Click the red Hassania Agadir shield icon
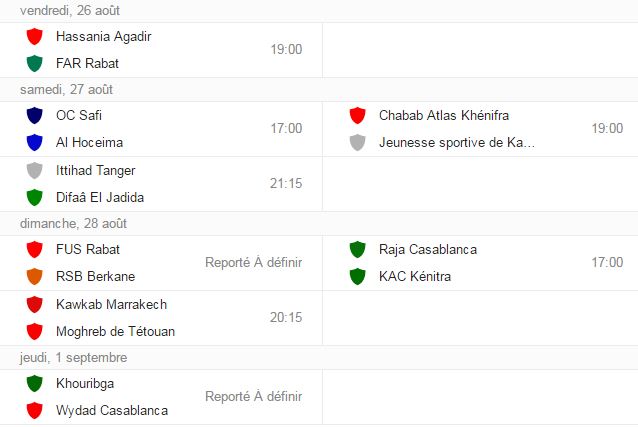 click(x=35, y=36)
